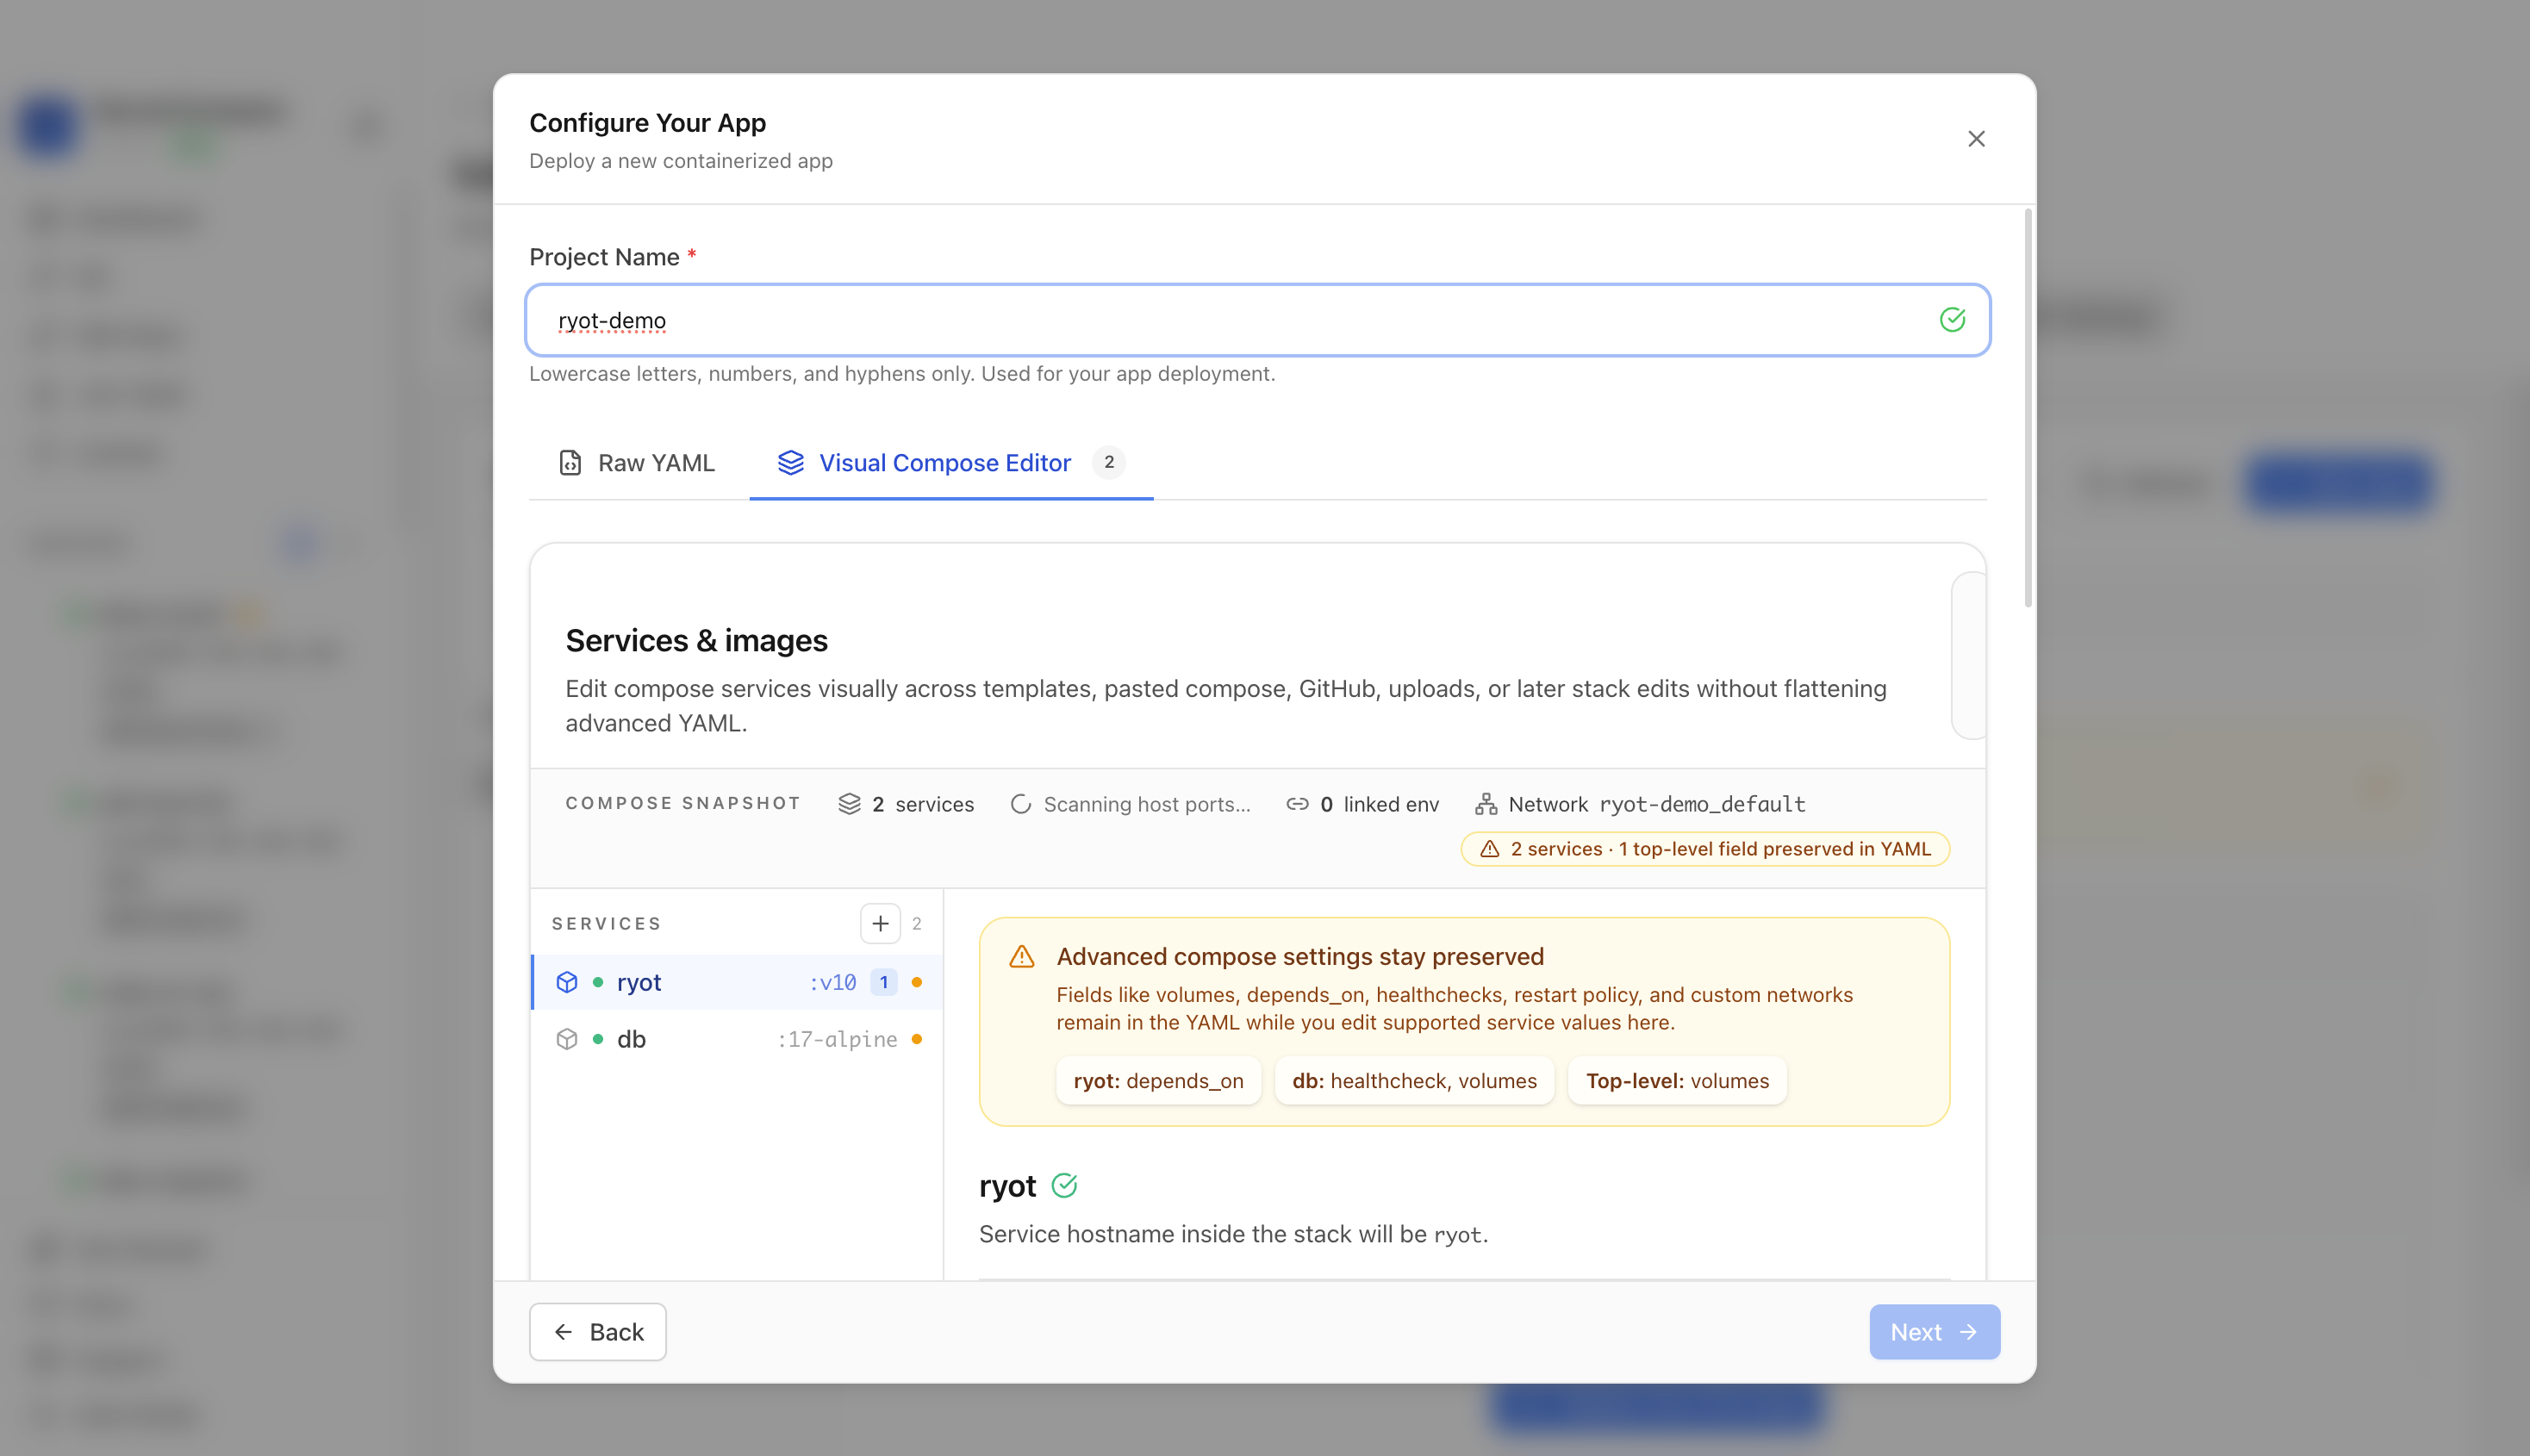
Task: Click the green validation check icon in Project Name
Action: click(x=1952, y=320)
